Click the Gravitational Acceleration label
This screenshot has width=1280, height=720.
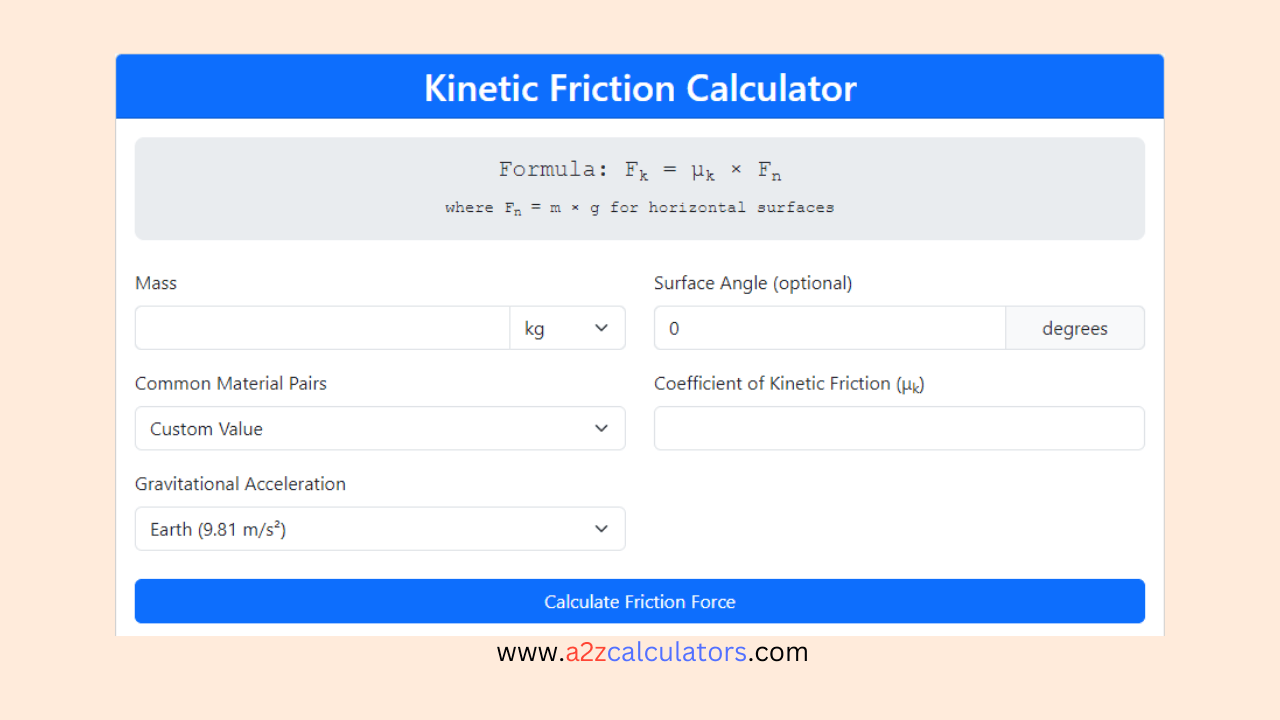240,483
